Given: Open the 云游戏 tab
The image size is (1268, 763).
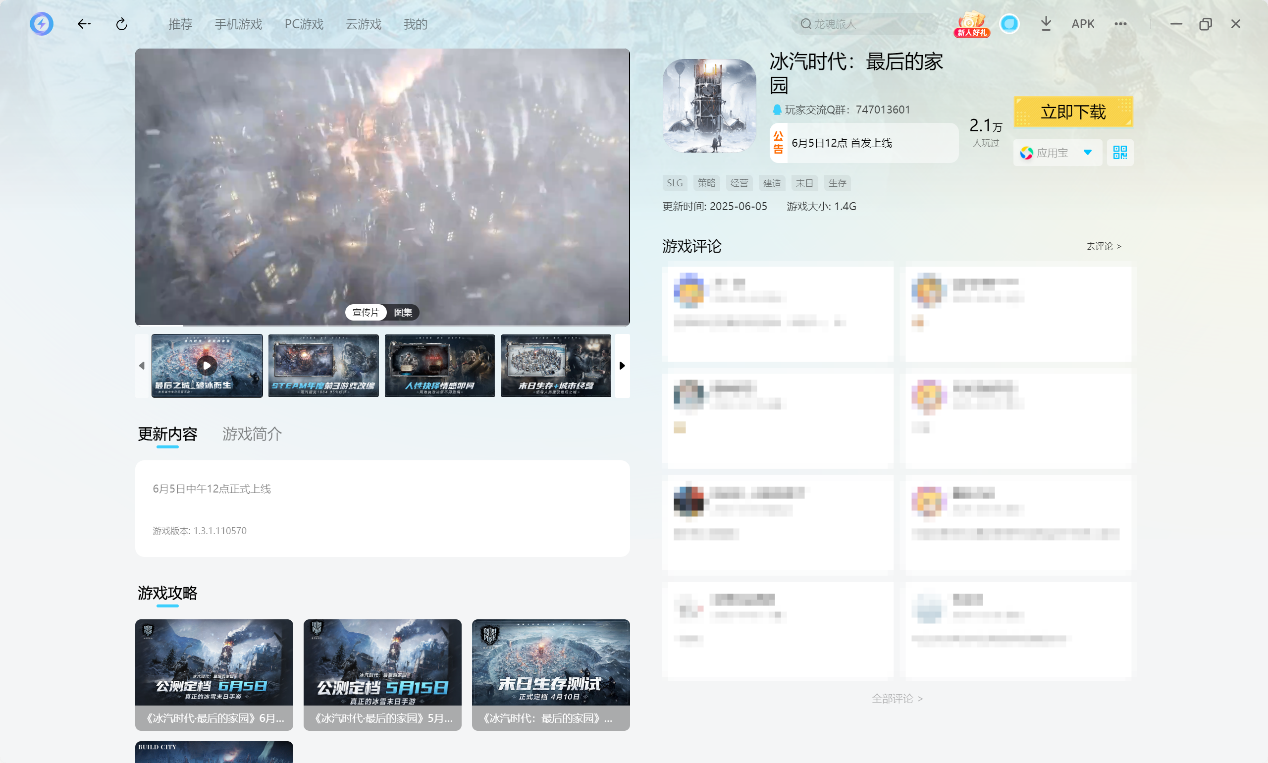Looking at the screenshot, I should [x=364, y=24].
